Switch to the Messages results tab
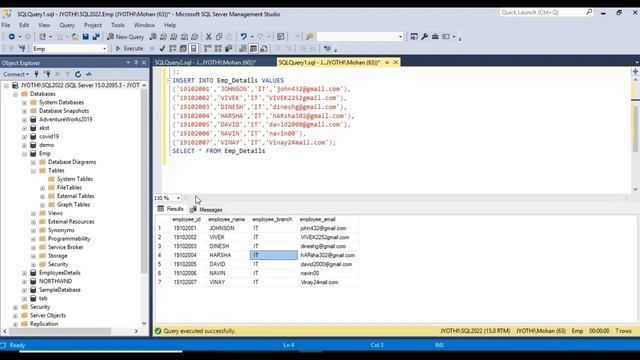The width and height of the screenshot is (640, 360). click(206, 209)
